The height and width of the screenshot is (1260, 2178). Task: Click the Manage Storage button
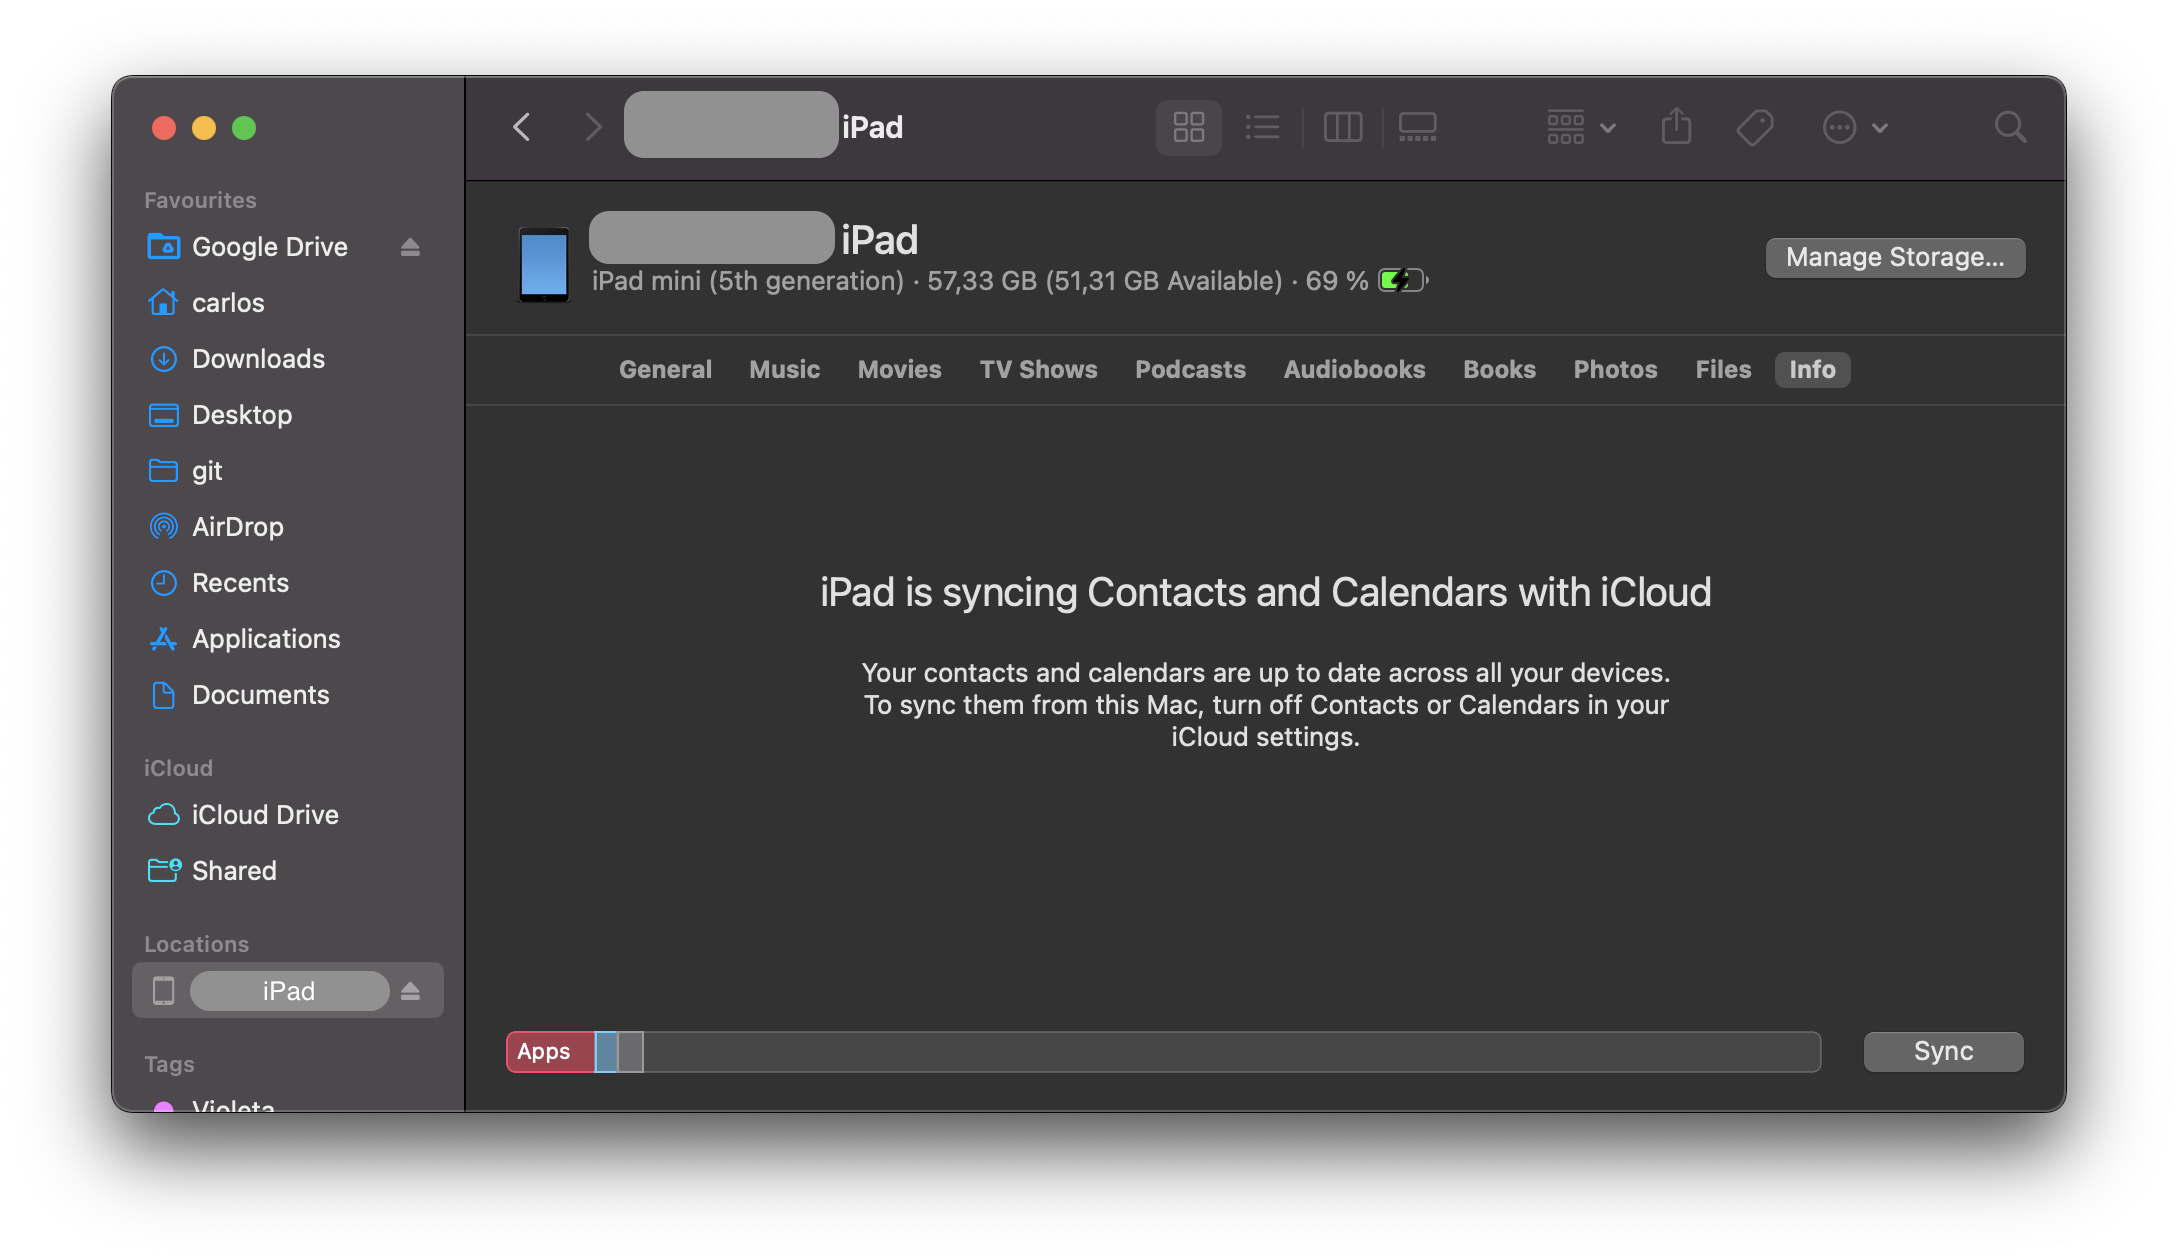pyautogui.click(x=1895, y=258)
